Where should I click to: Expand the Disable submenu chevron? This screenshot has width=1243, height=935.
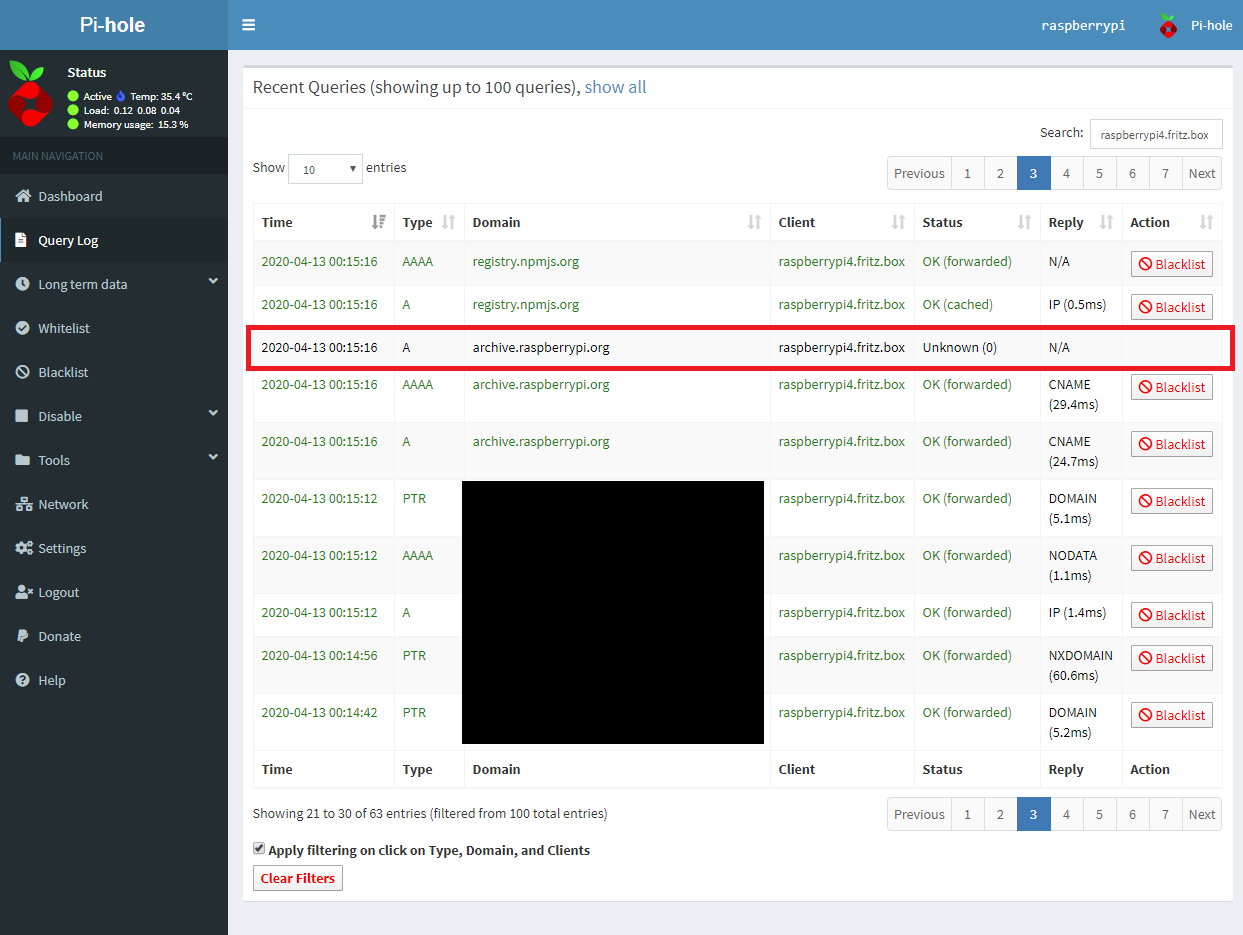click(x=213, y=415)
